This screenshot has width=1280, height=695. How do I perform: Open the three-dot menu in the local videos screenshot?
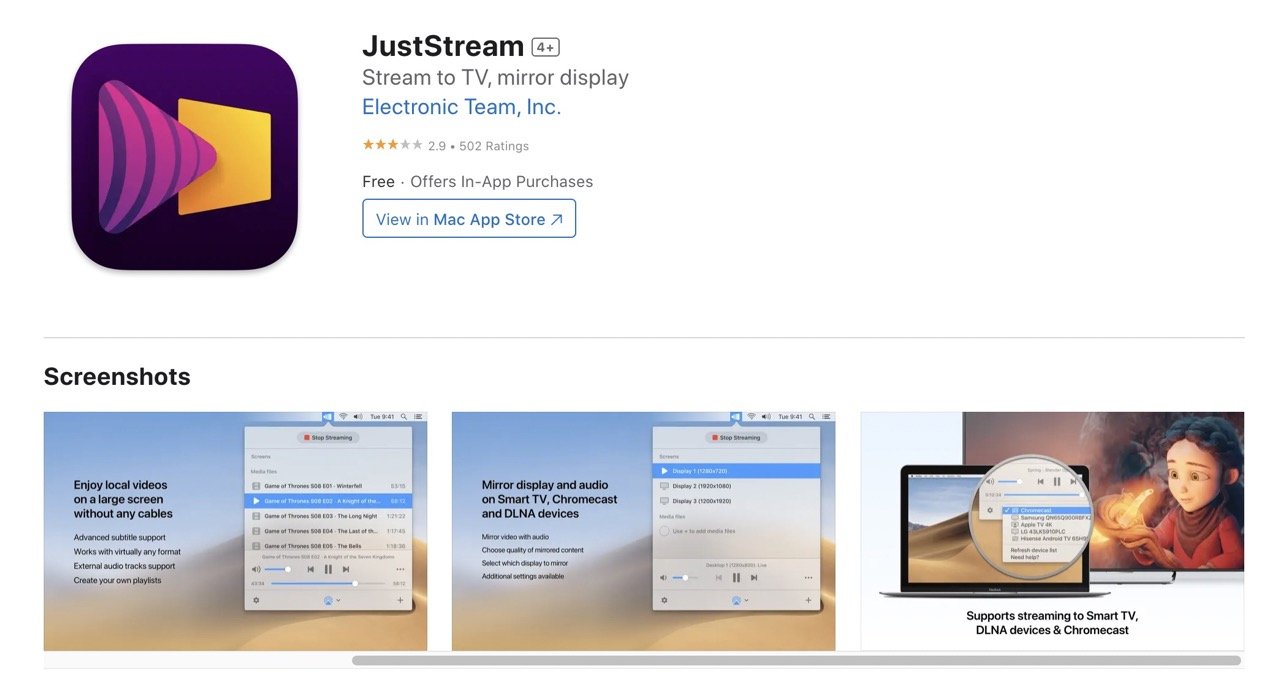coord(400,569)
